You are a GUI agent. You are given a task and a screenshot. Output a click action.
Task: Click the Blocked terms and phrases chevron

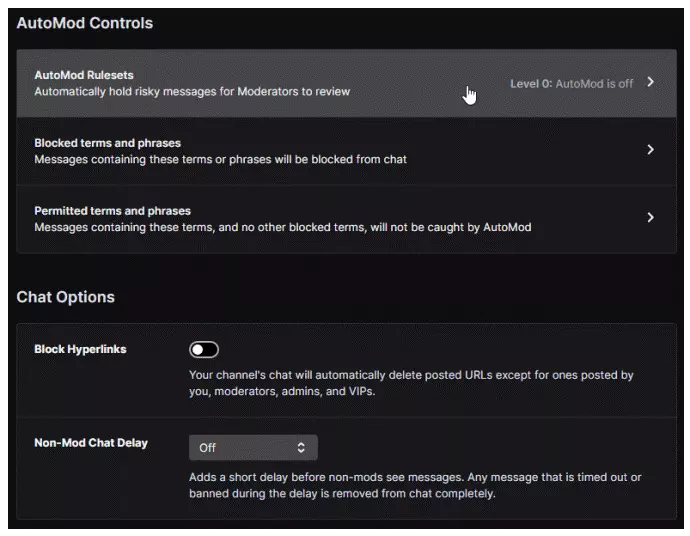pos(650,150)
